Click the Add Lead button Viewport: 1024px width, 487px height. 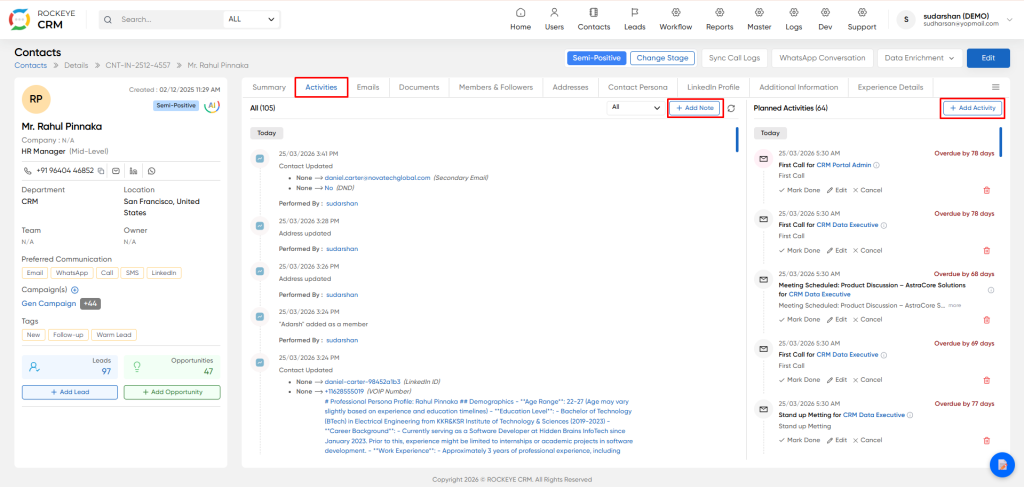click(70, 392)
